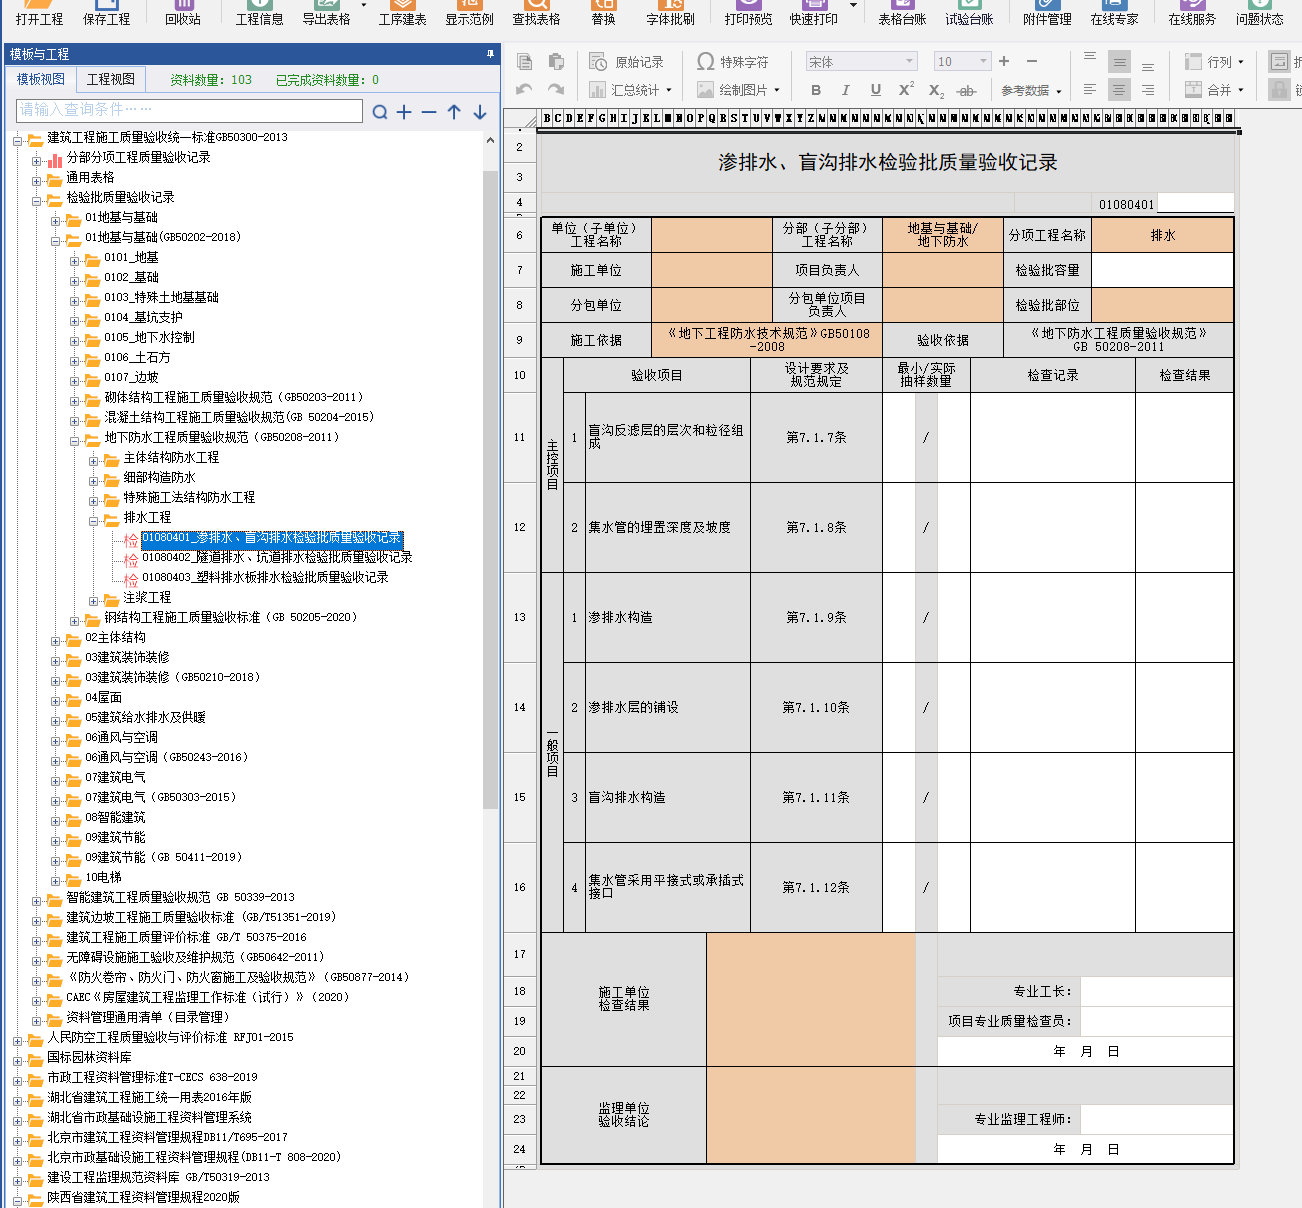Toggle underline formatting
Viewport: 1302px width, 1208px height.
click(x=876, y=90)
